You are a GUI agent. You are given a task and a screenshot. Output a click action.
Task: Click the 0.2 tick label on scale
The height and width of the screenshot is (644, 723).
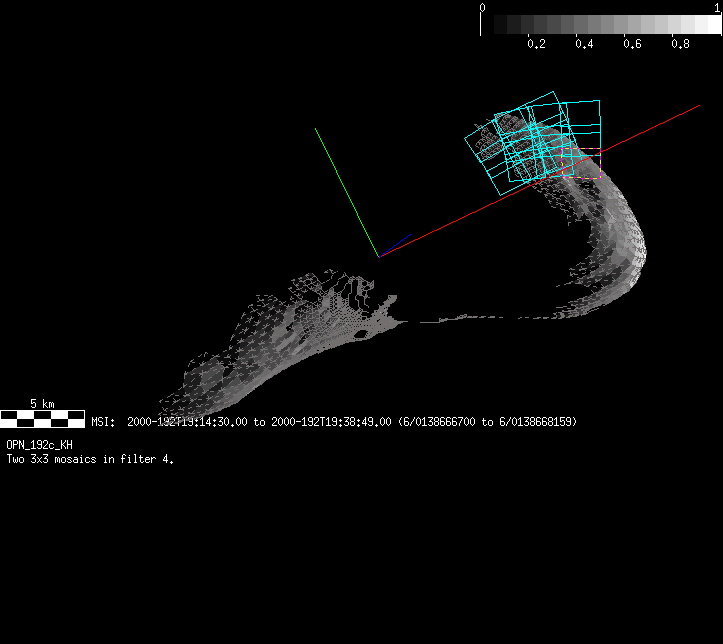click(x=536, y=44)
